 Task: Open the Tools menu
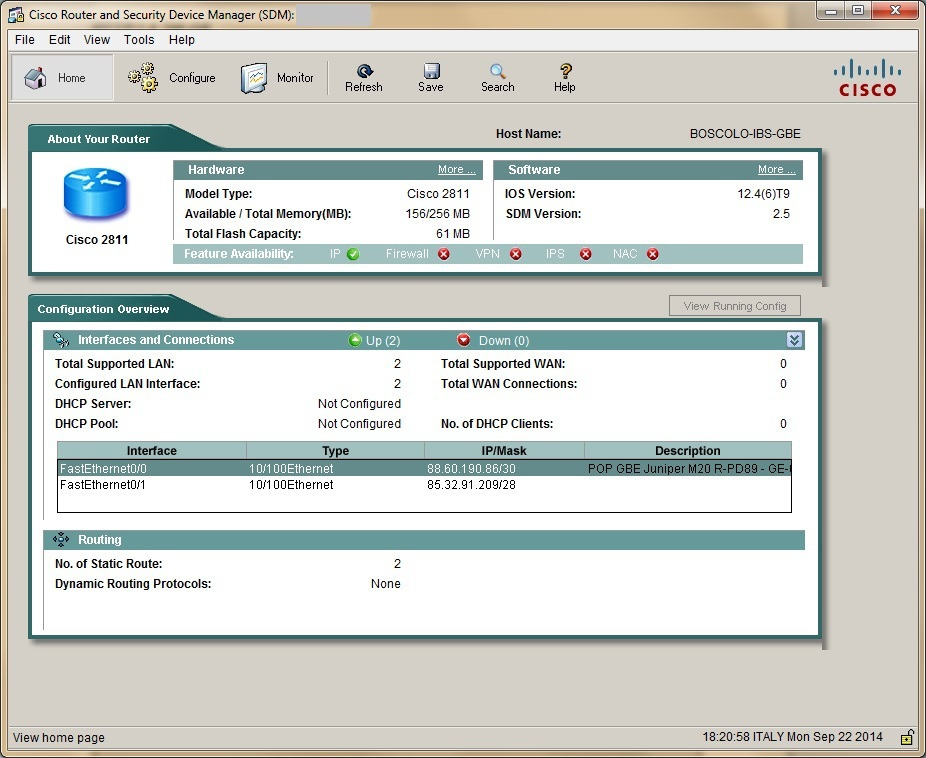coord(139,40)
